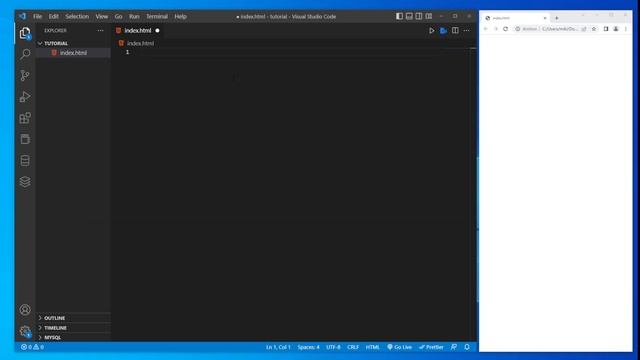
Task: Go forward in the browser window
Action: (x=496, y=29)
